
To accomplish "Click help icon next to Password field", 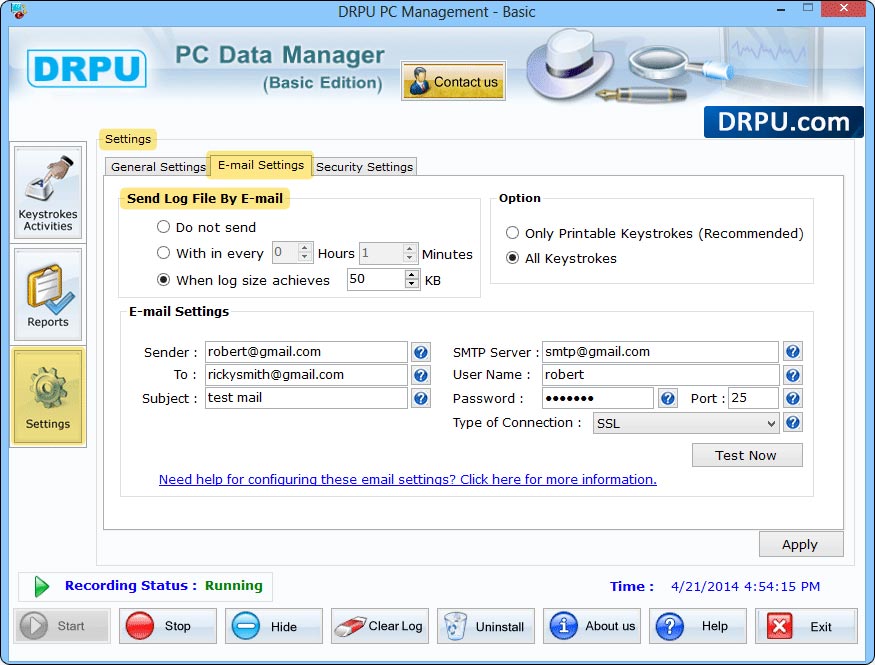I will (x=667, y=398).
